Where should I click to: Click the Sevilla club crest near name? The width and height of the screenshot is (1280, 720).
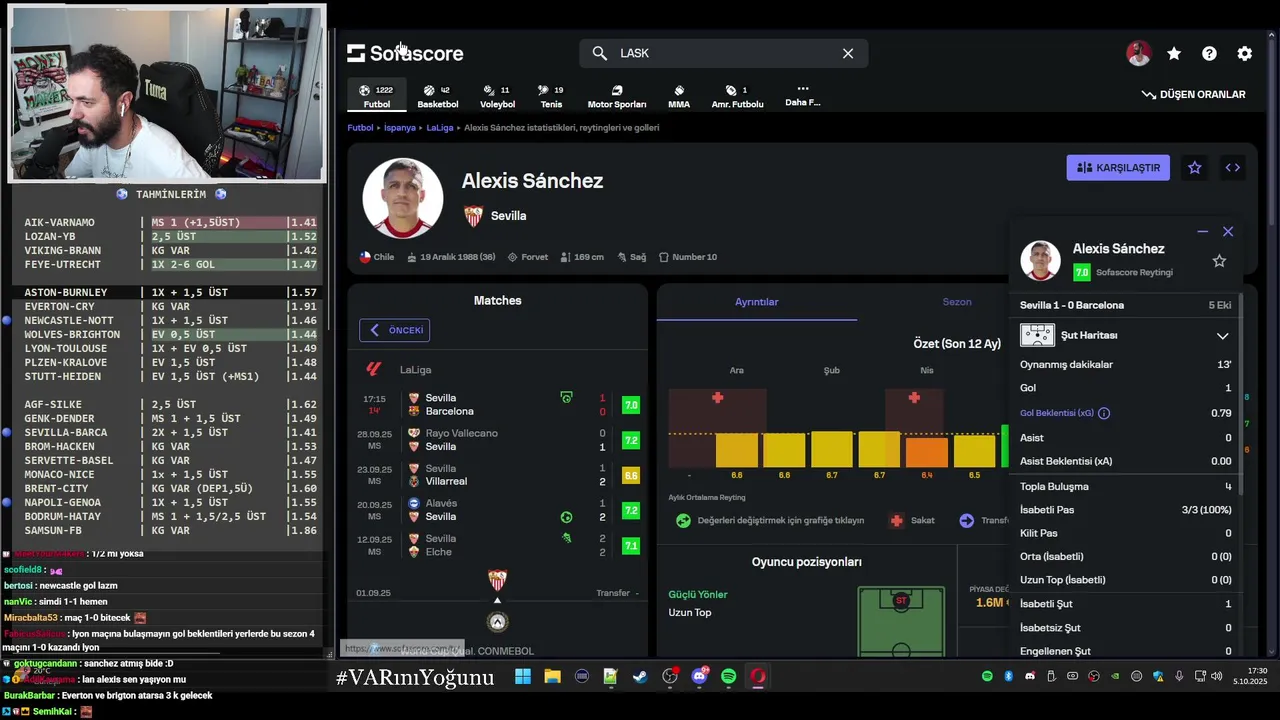(474, 216)
